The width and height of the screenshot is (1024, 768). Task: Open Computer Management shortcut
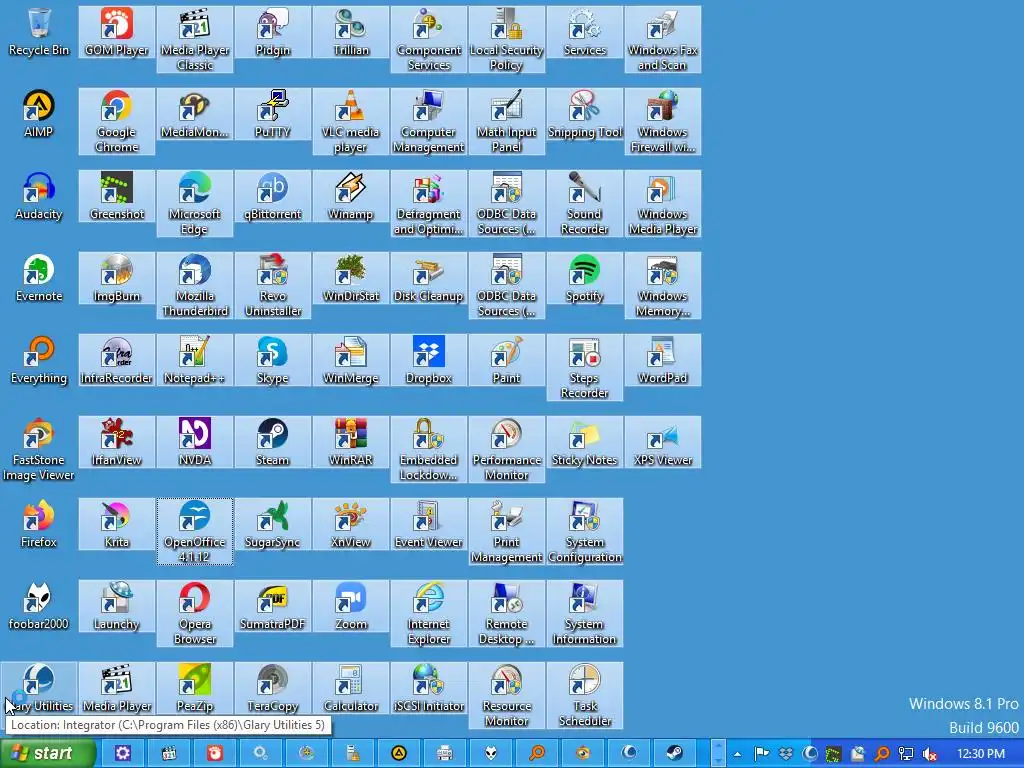(428, 121)
